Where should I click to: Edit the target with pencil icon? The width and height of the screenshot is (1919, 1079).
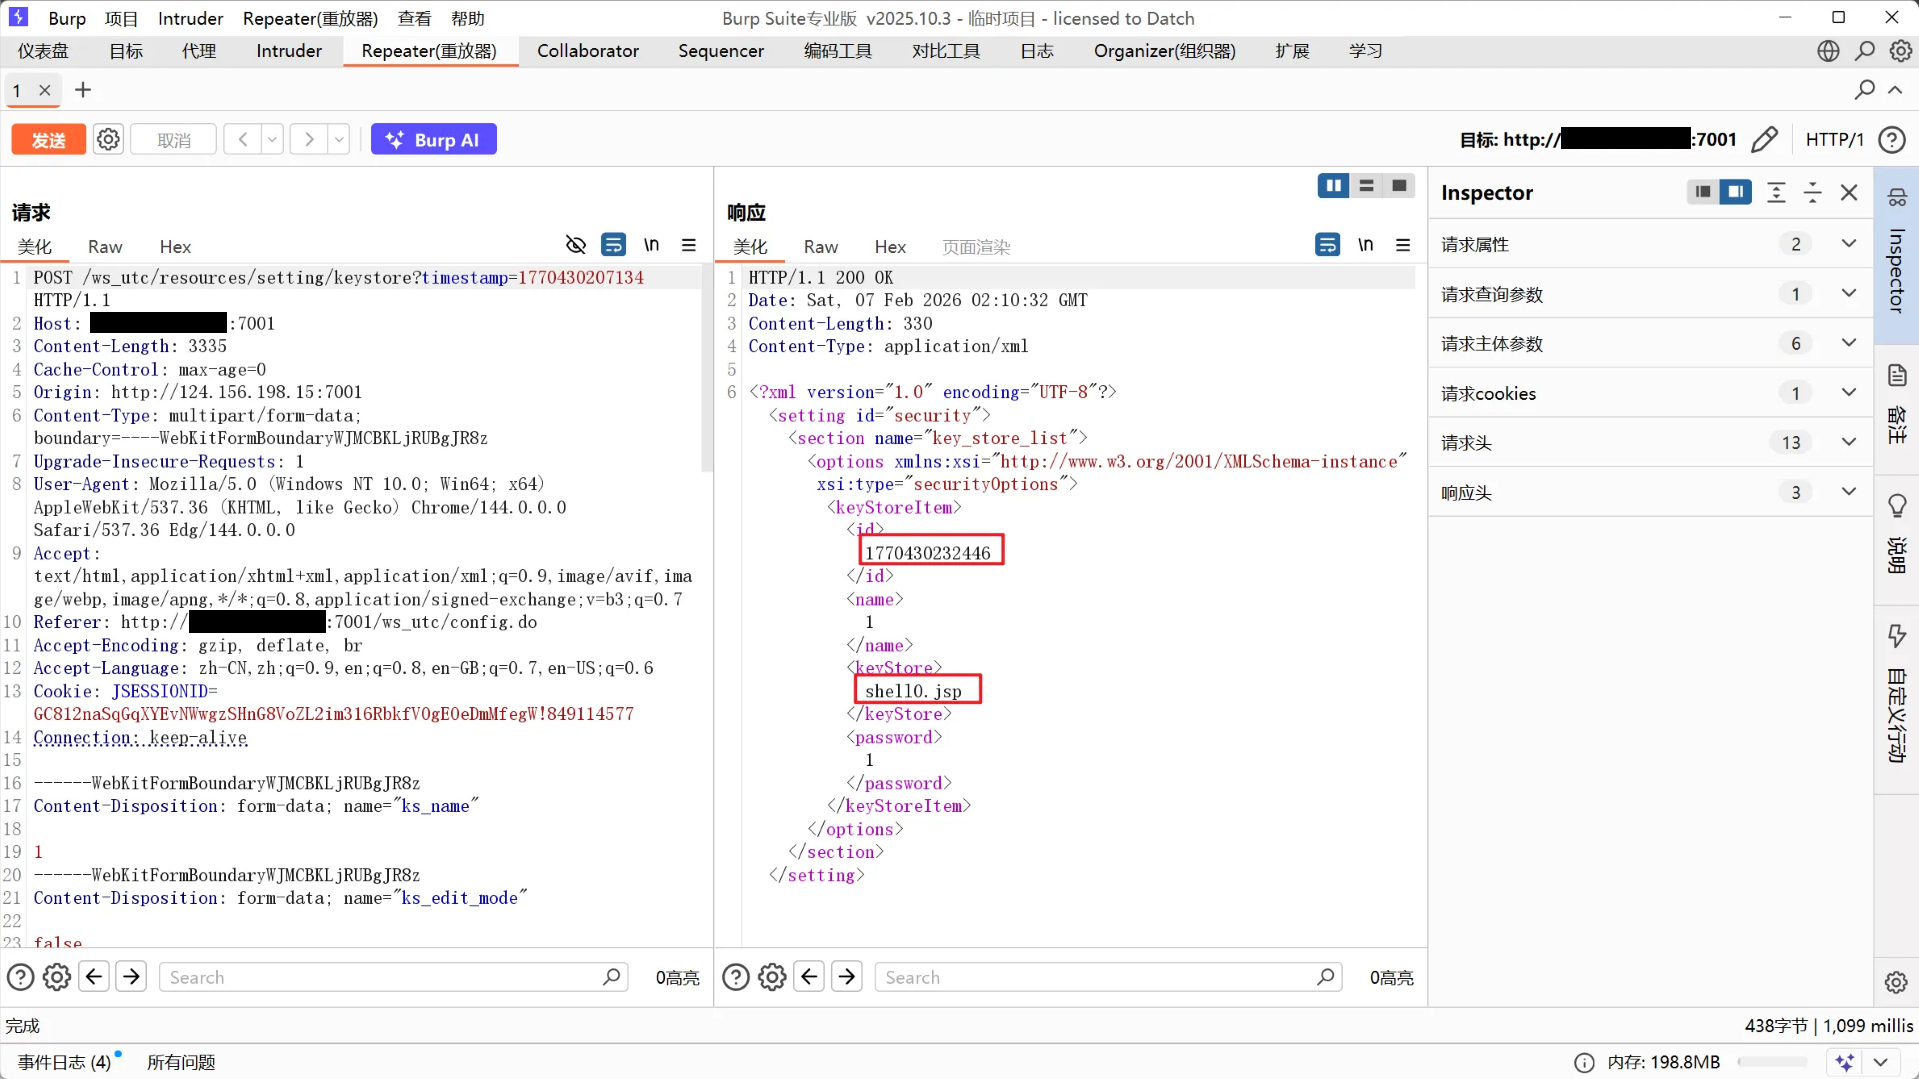point(1765,139)
